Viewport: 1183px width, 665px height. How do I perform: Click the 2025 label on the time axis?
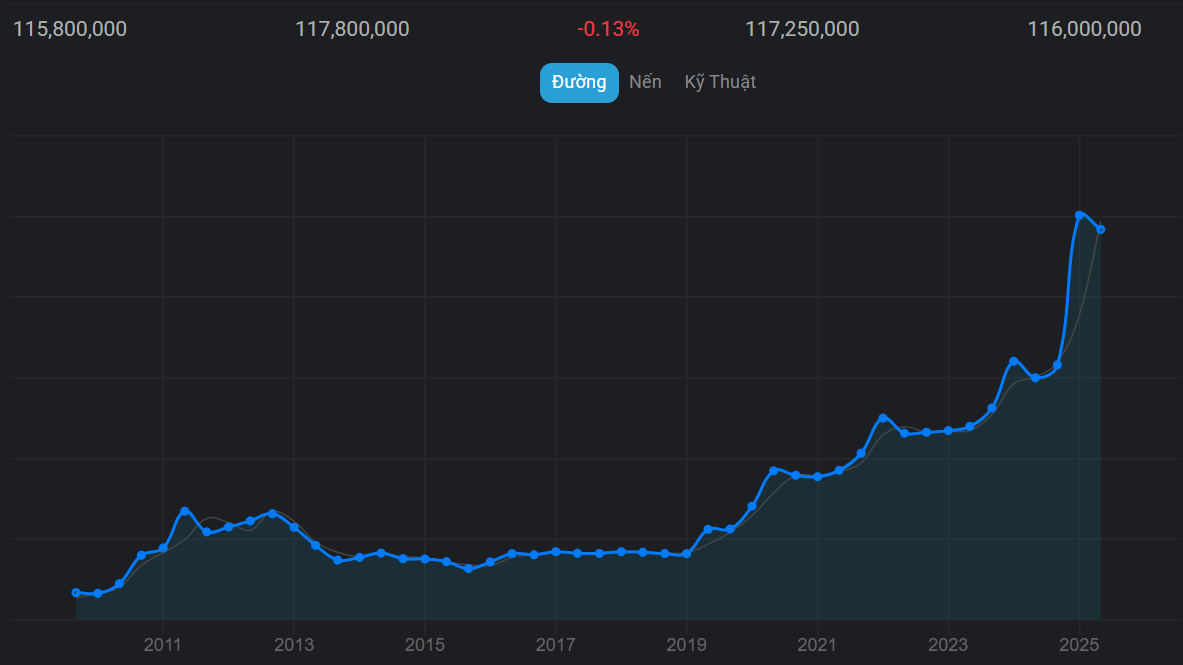(1079, 645)
